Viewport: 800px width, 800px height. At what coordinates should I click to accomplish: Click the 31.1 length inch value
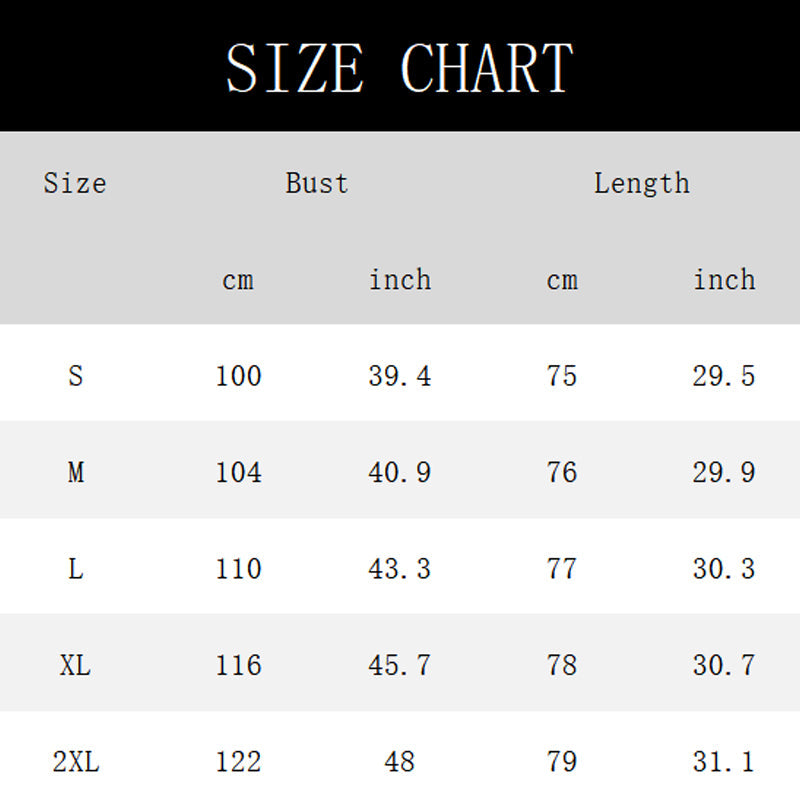(724, 762)
